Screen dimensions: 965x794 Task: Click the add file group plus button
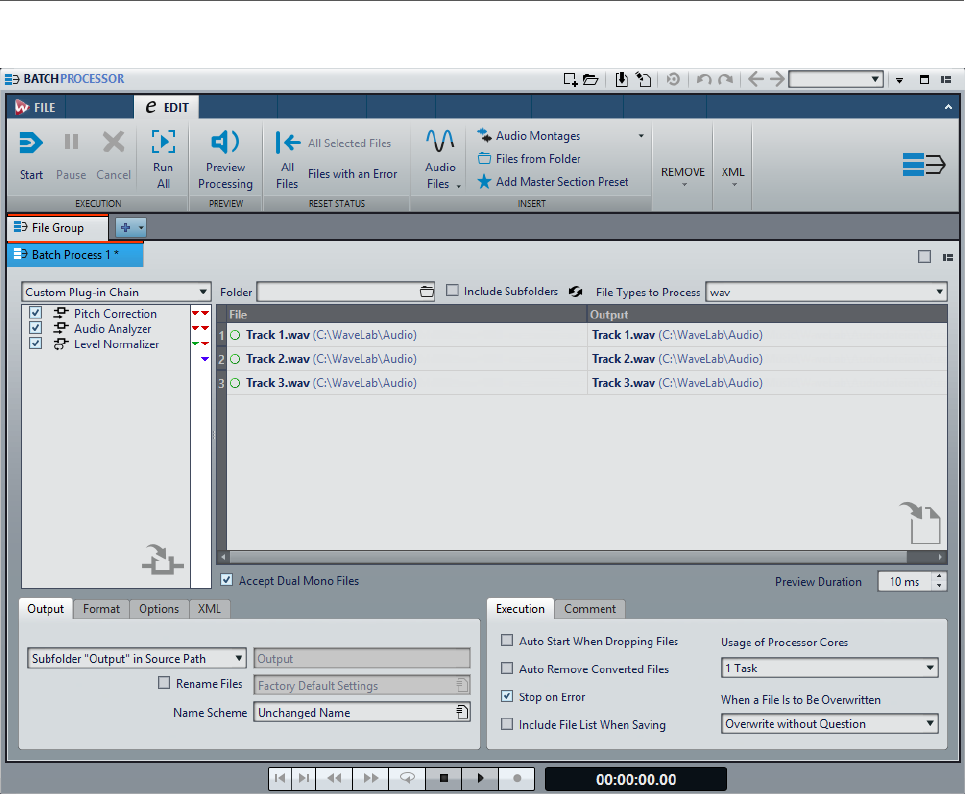126,228
